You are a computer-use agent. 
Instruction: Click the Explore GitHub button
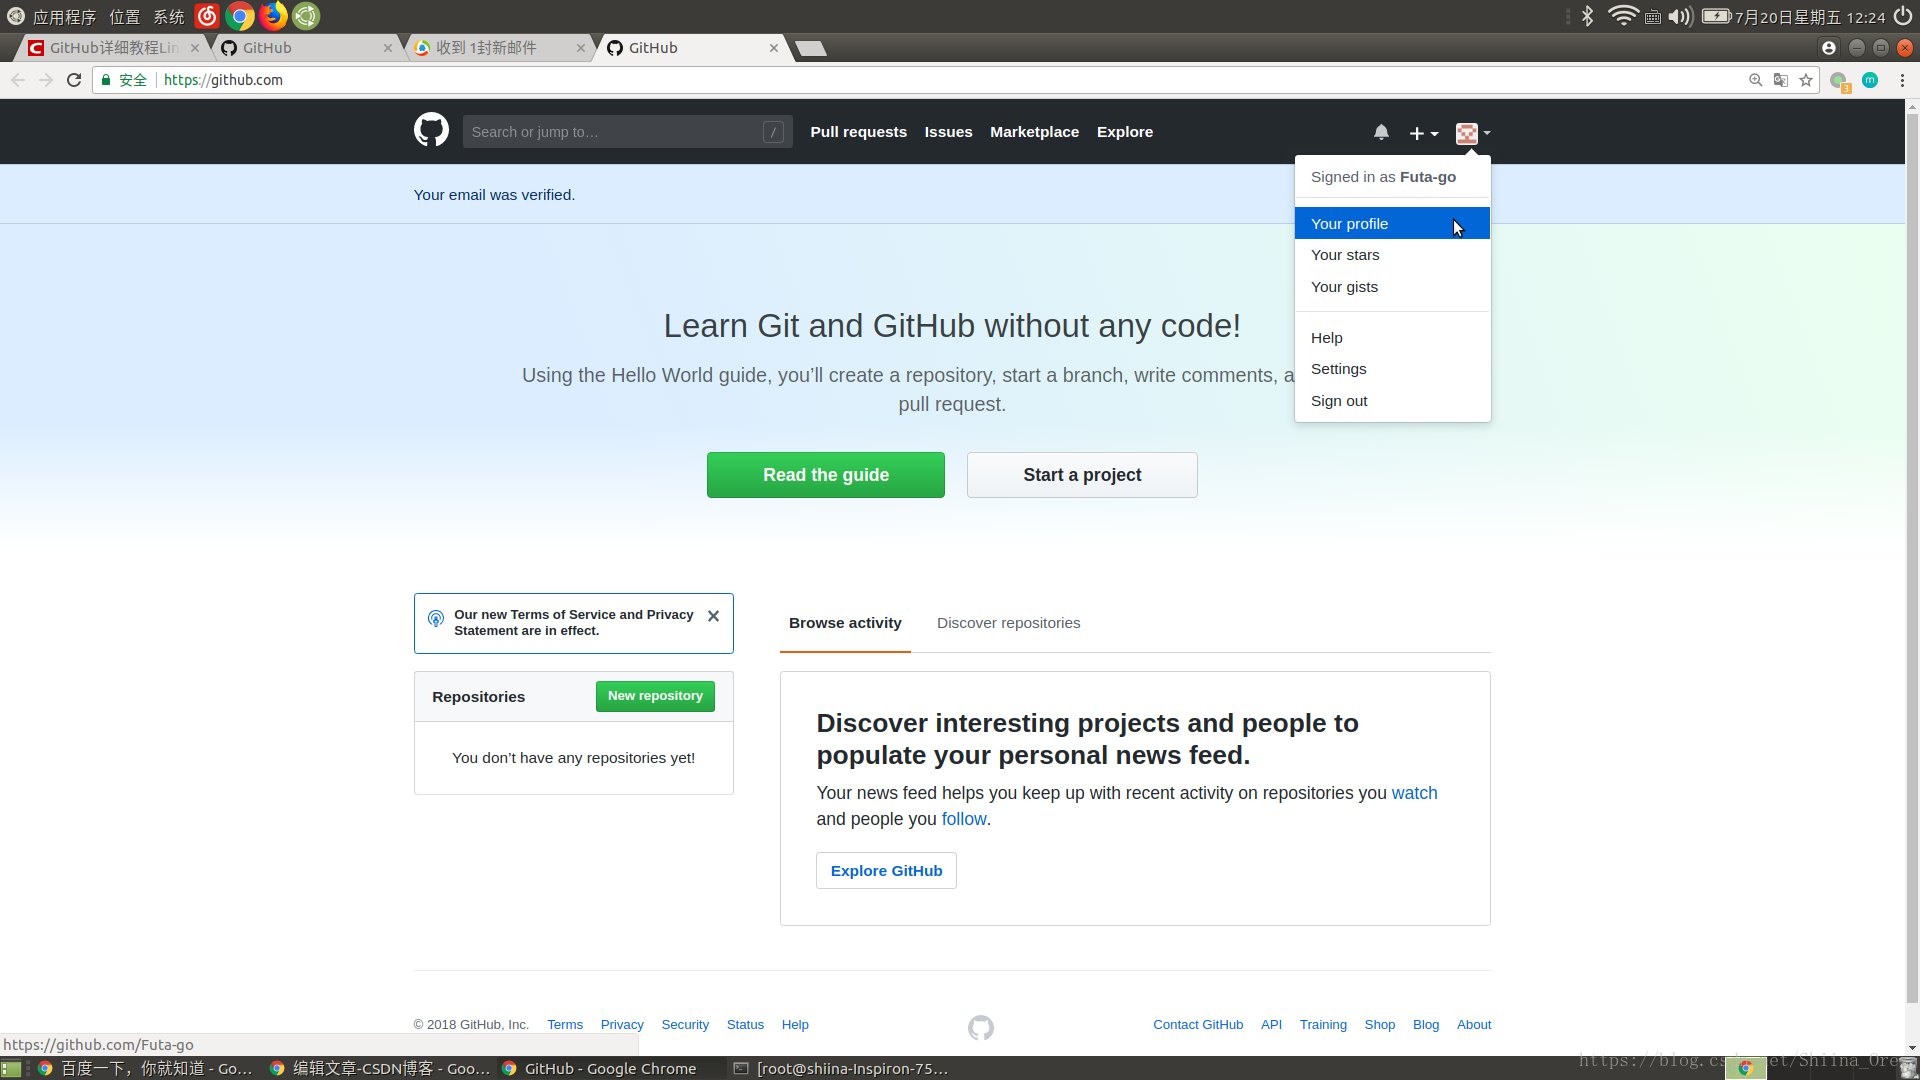point(886,871)
